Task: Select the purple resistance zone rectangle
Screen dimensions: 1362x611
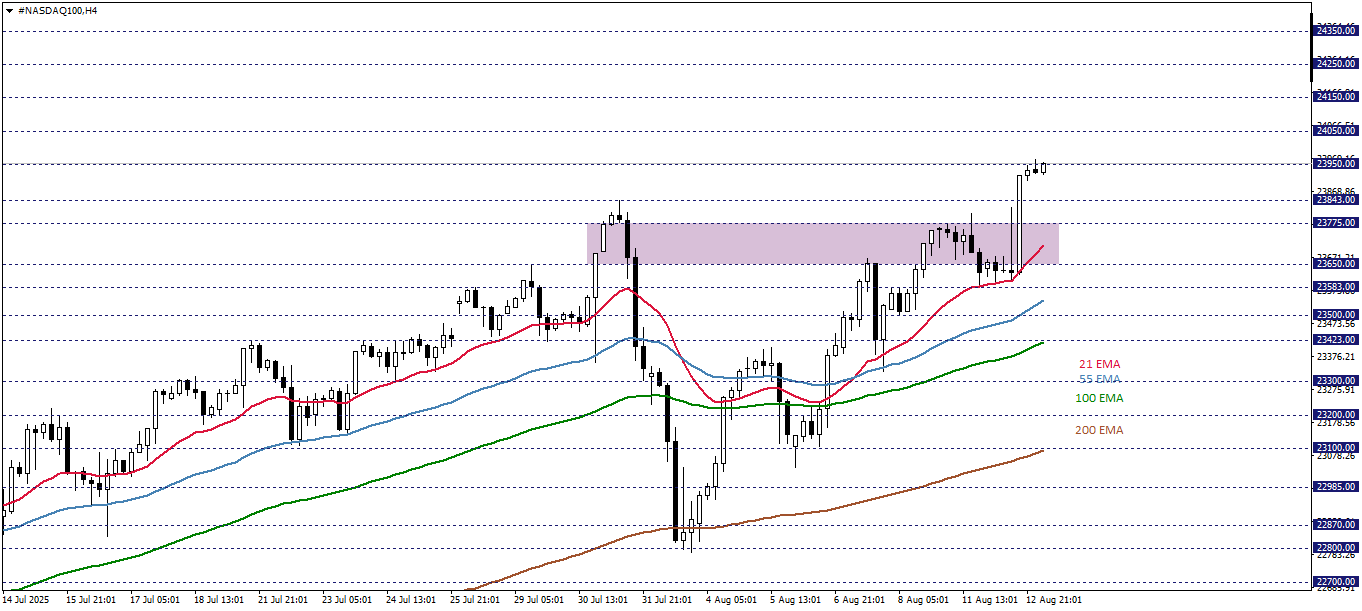Action: pyautogui.click(x=823, y=243)
